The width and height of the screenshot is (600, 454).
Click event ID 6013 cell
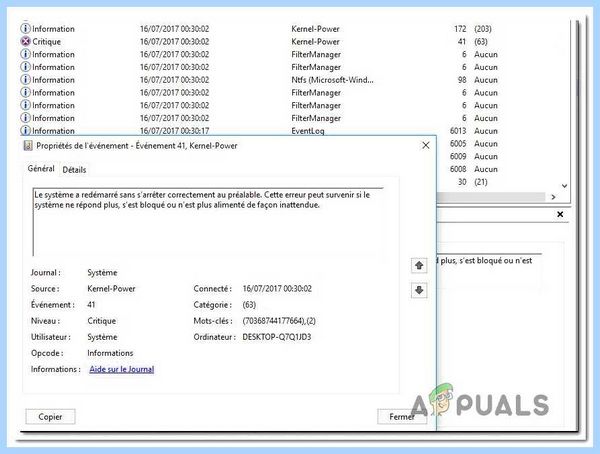click(x=458, y=131)
